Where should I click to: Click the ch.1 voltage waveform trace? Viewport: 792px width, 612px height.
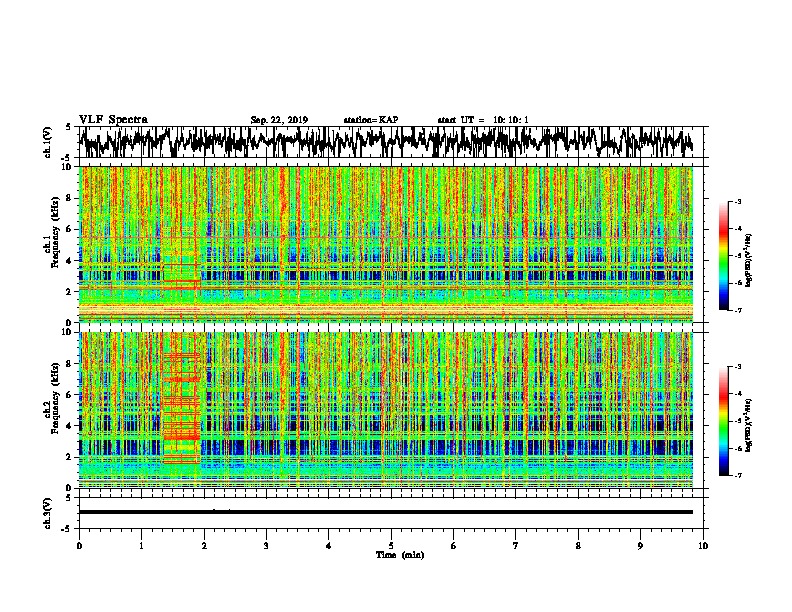coord(385,142)
